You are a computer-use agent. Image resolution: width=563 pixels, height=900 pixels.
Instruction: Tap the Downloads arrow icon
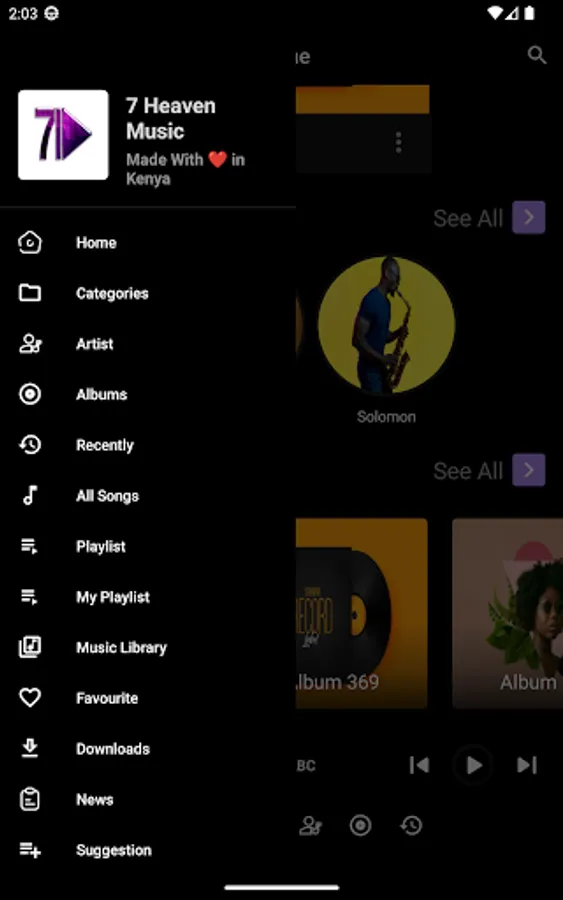[x=30, y=748]
